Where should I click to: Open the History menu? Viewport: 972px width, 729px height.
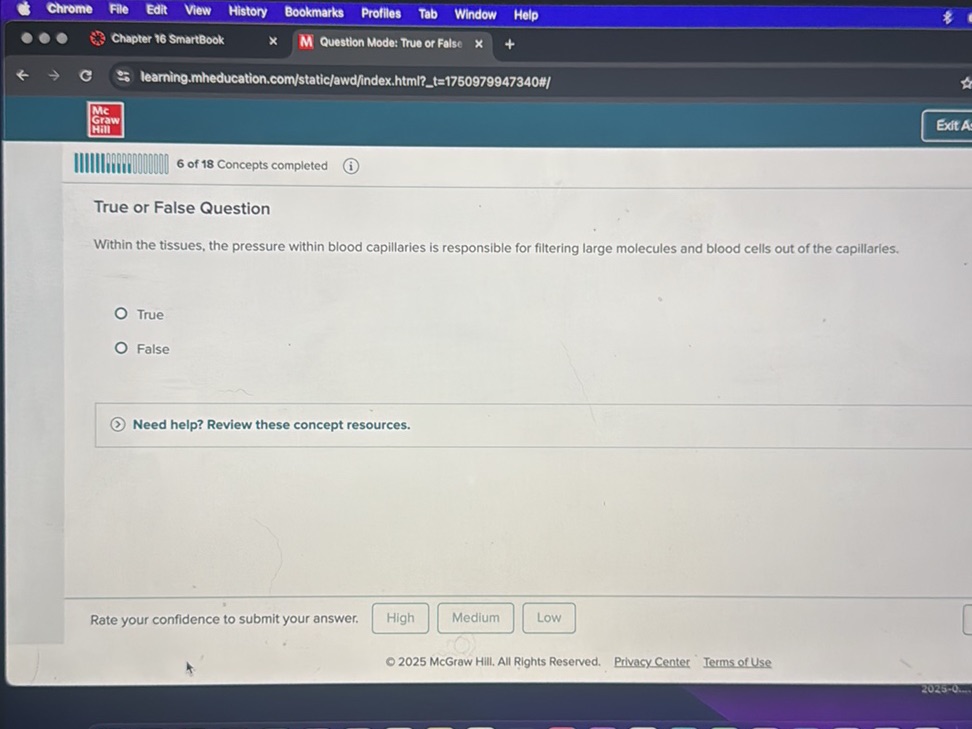point(247,11)
